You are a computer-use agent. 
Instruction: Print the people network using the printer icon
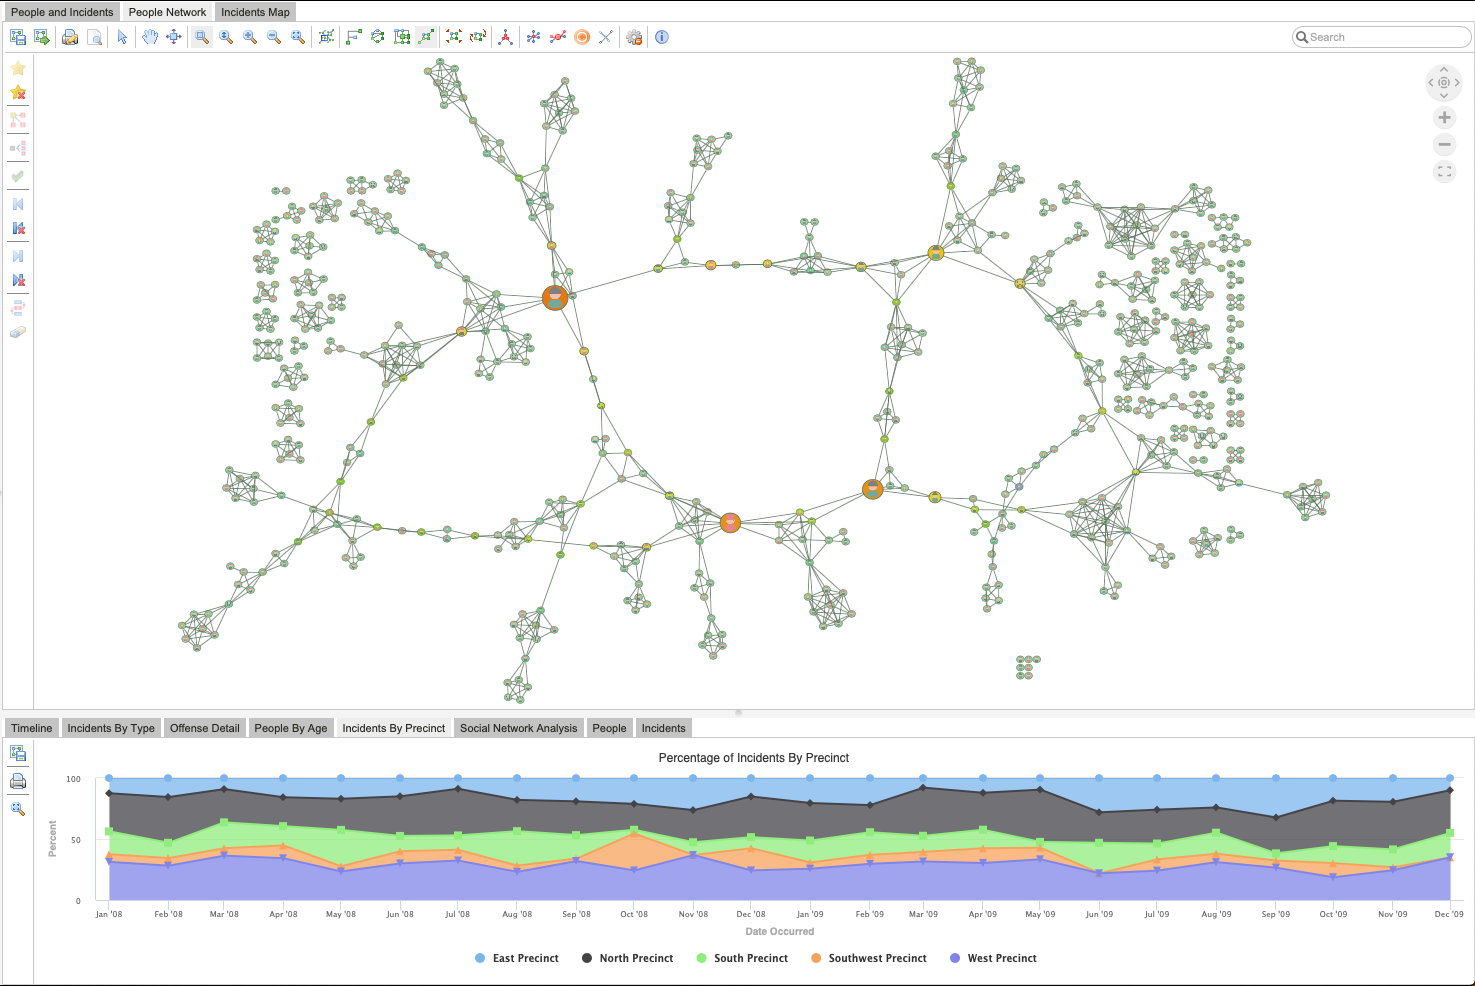point(69,36)
